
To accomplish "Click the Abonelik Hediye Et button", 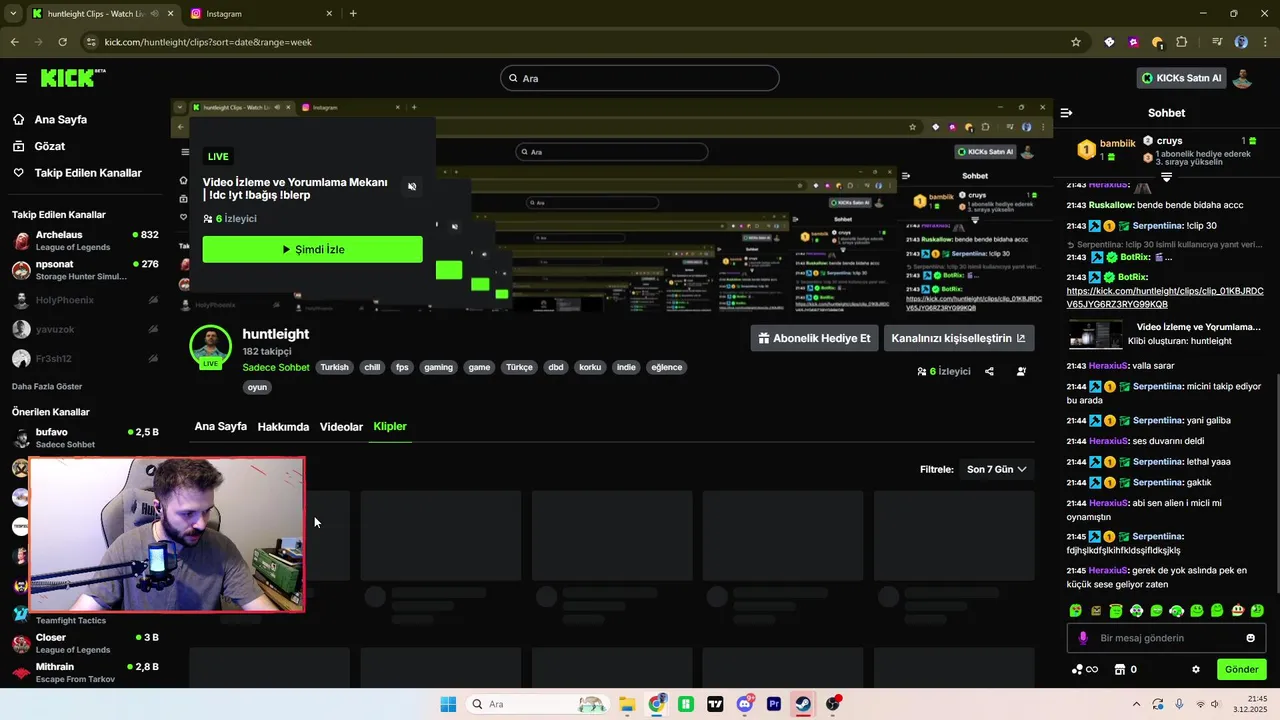I will 814,338.
